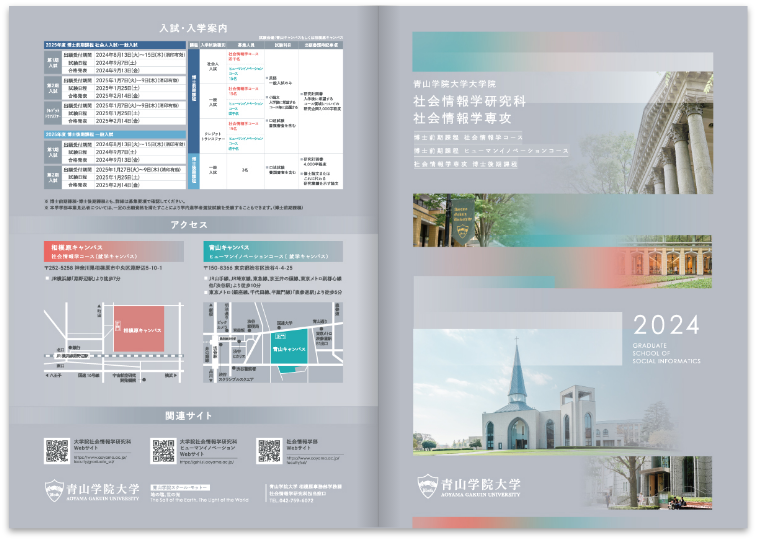Click the 青山学院スクール・モットー label box
Screen dimensions: 757x541
[180, 487]
